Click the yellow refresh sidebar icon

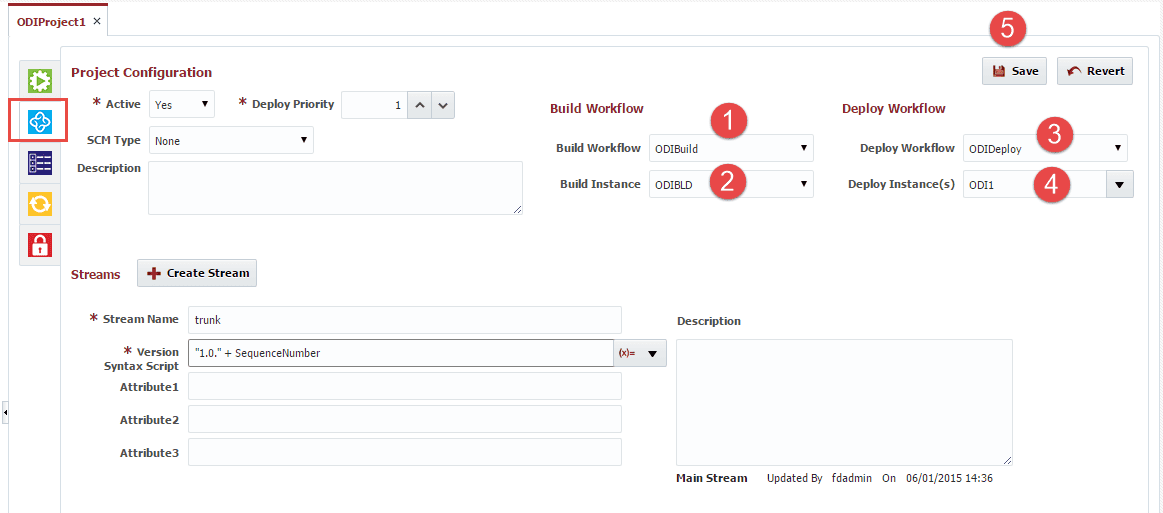[39, 204]
